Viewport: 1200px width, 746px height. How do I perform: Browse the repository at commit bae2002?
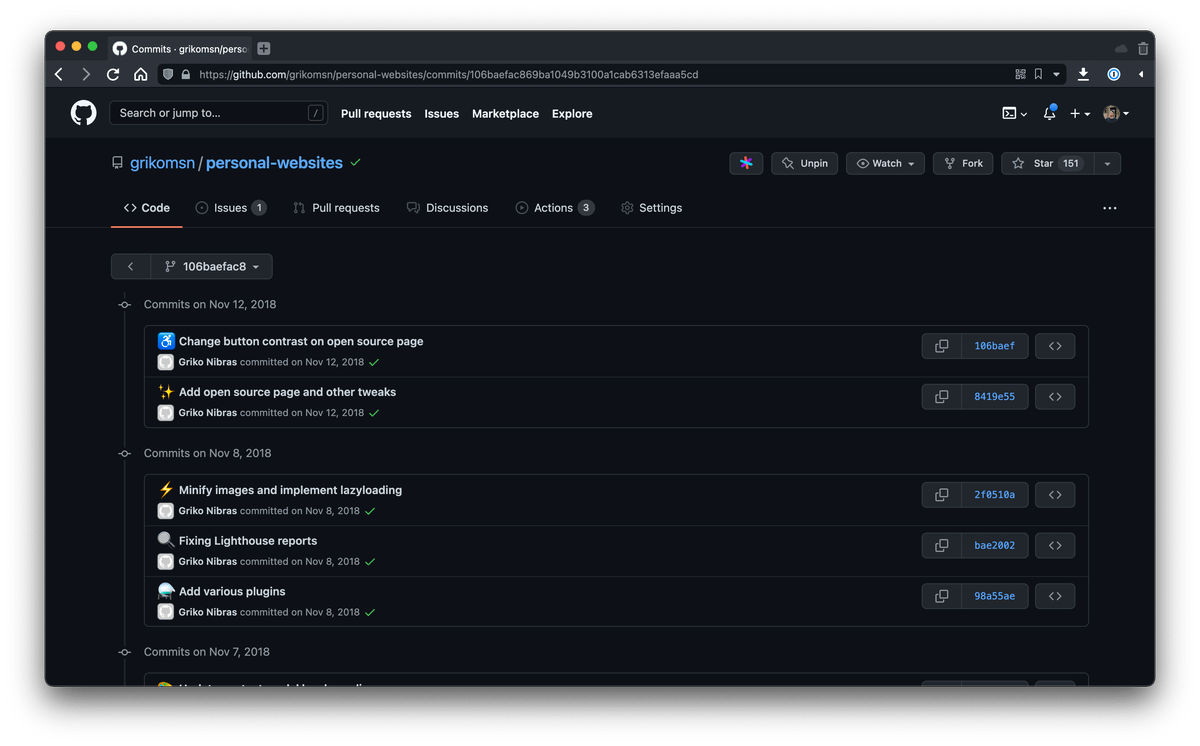pyautogui.click(x=1055, y=546)
